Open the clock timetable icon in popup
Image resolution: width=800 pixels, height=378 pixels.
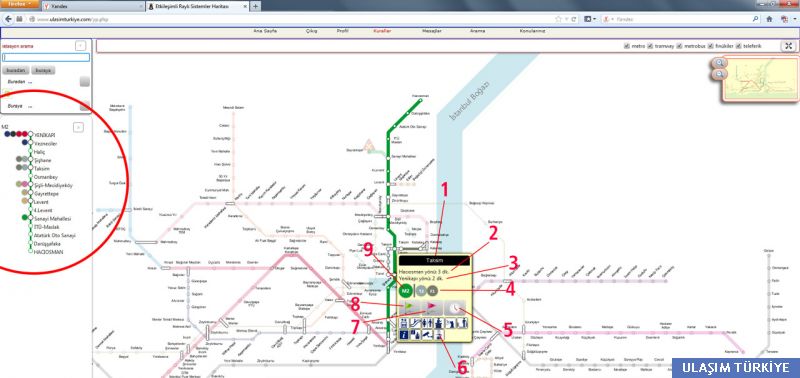[454, 308]
